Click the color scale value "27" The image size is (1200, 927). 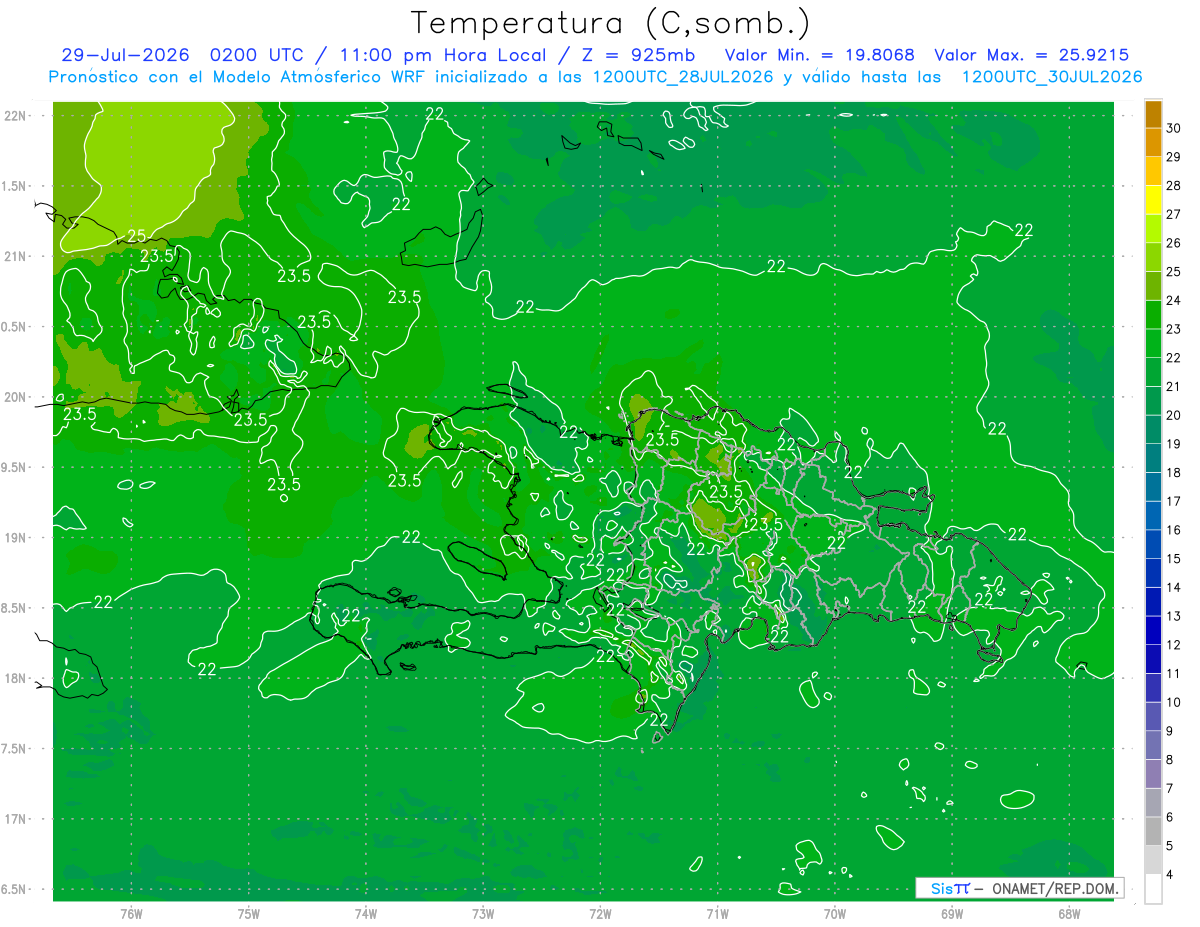tap(1173, 214)
